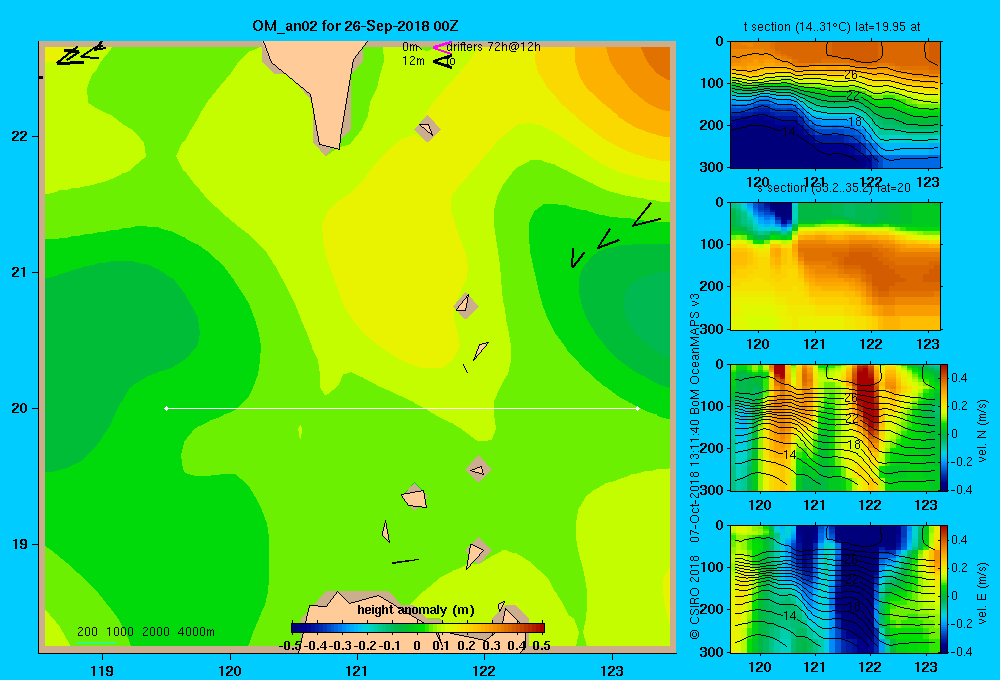Click the magenta 0m drifter arrow in legend
This screenshot has width=1000, height=680.
click(442, 47)
